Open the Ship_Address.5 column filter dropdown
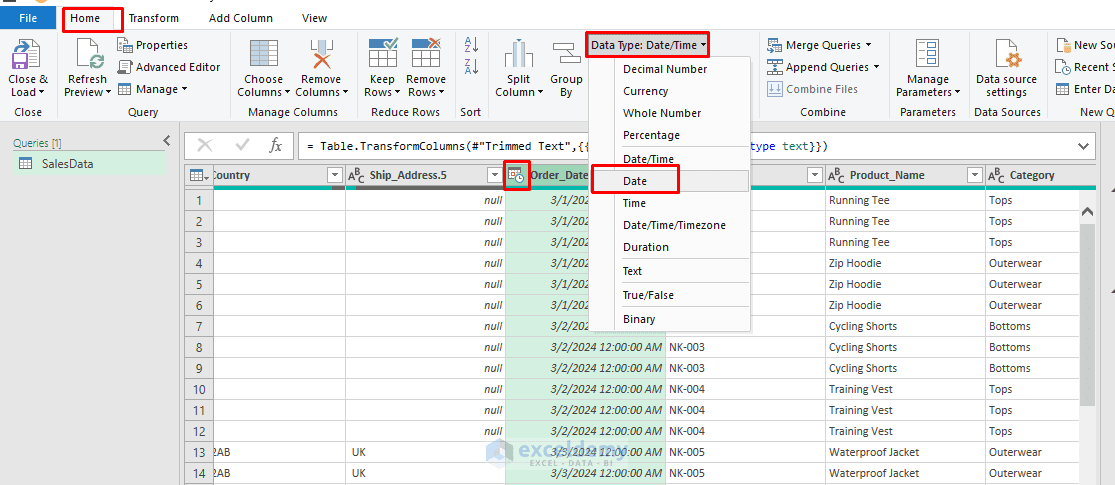Viewport: 1115px width, 485px height. click(495, 175)
